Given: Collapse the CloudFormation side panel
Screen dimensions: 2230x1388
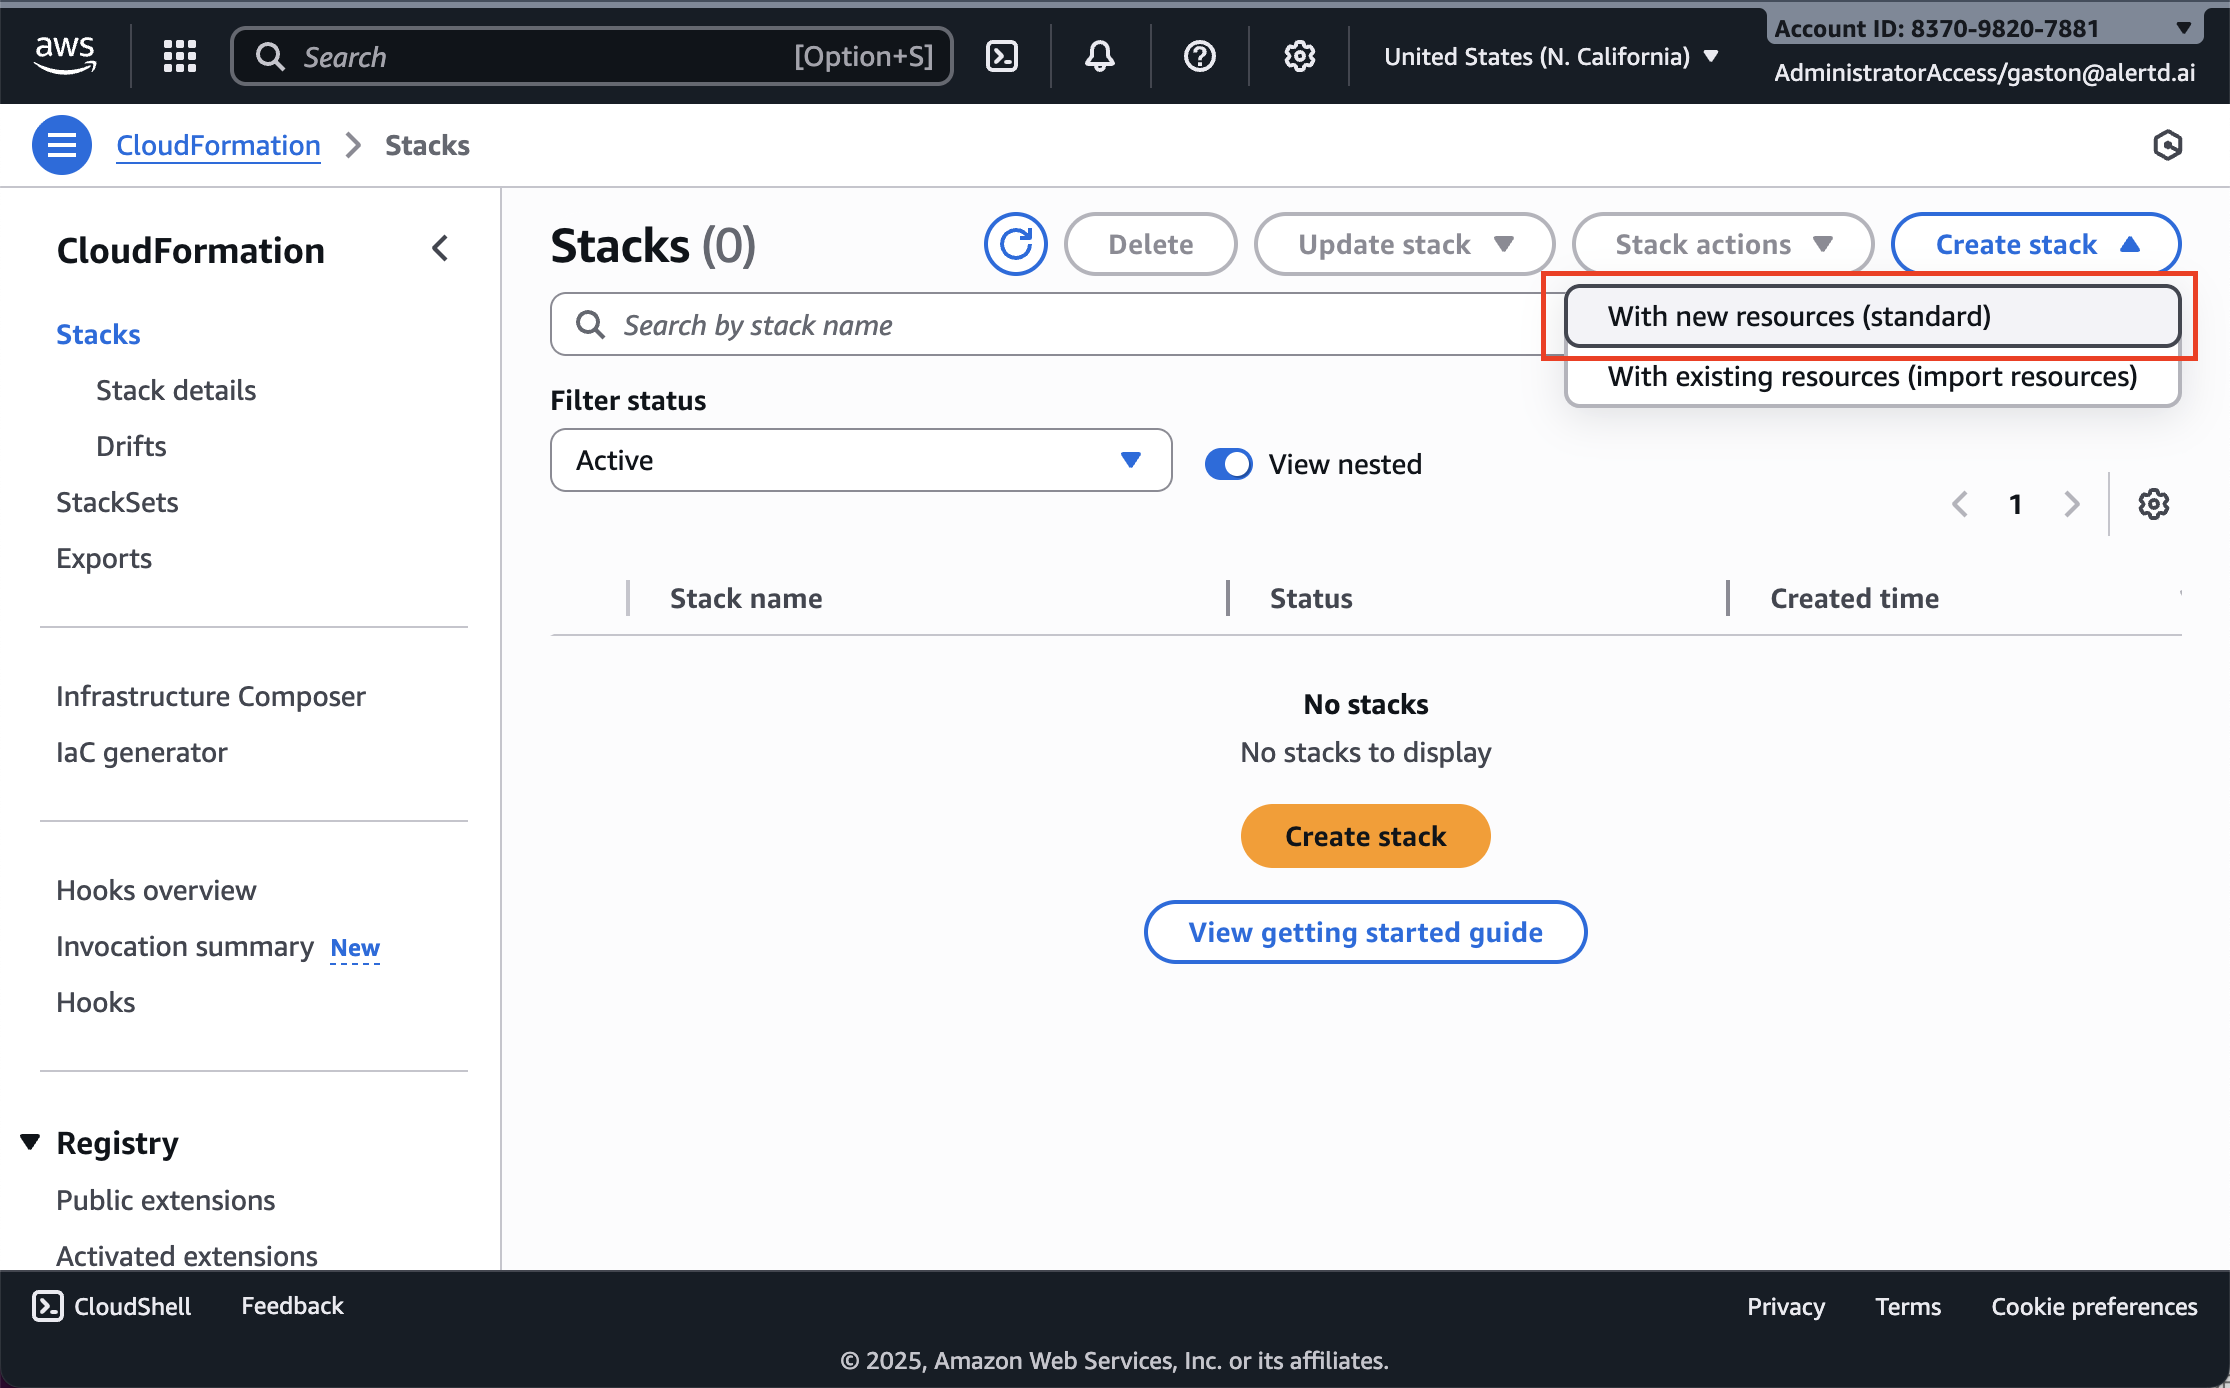Looking at the screenshot, I should click(440, 248).
